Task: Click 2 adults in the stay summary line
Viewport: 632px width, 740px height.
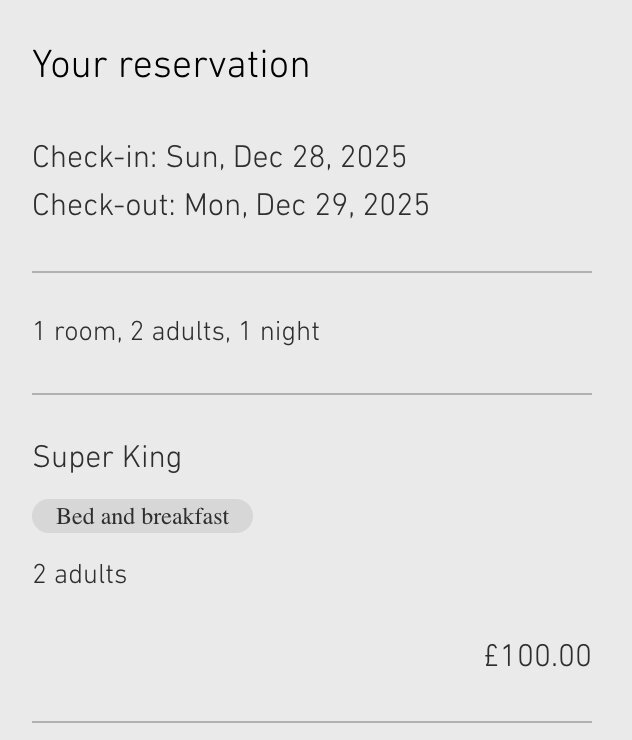Action: pyautogui.click(x=177, y=332)
